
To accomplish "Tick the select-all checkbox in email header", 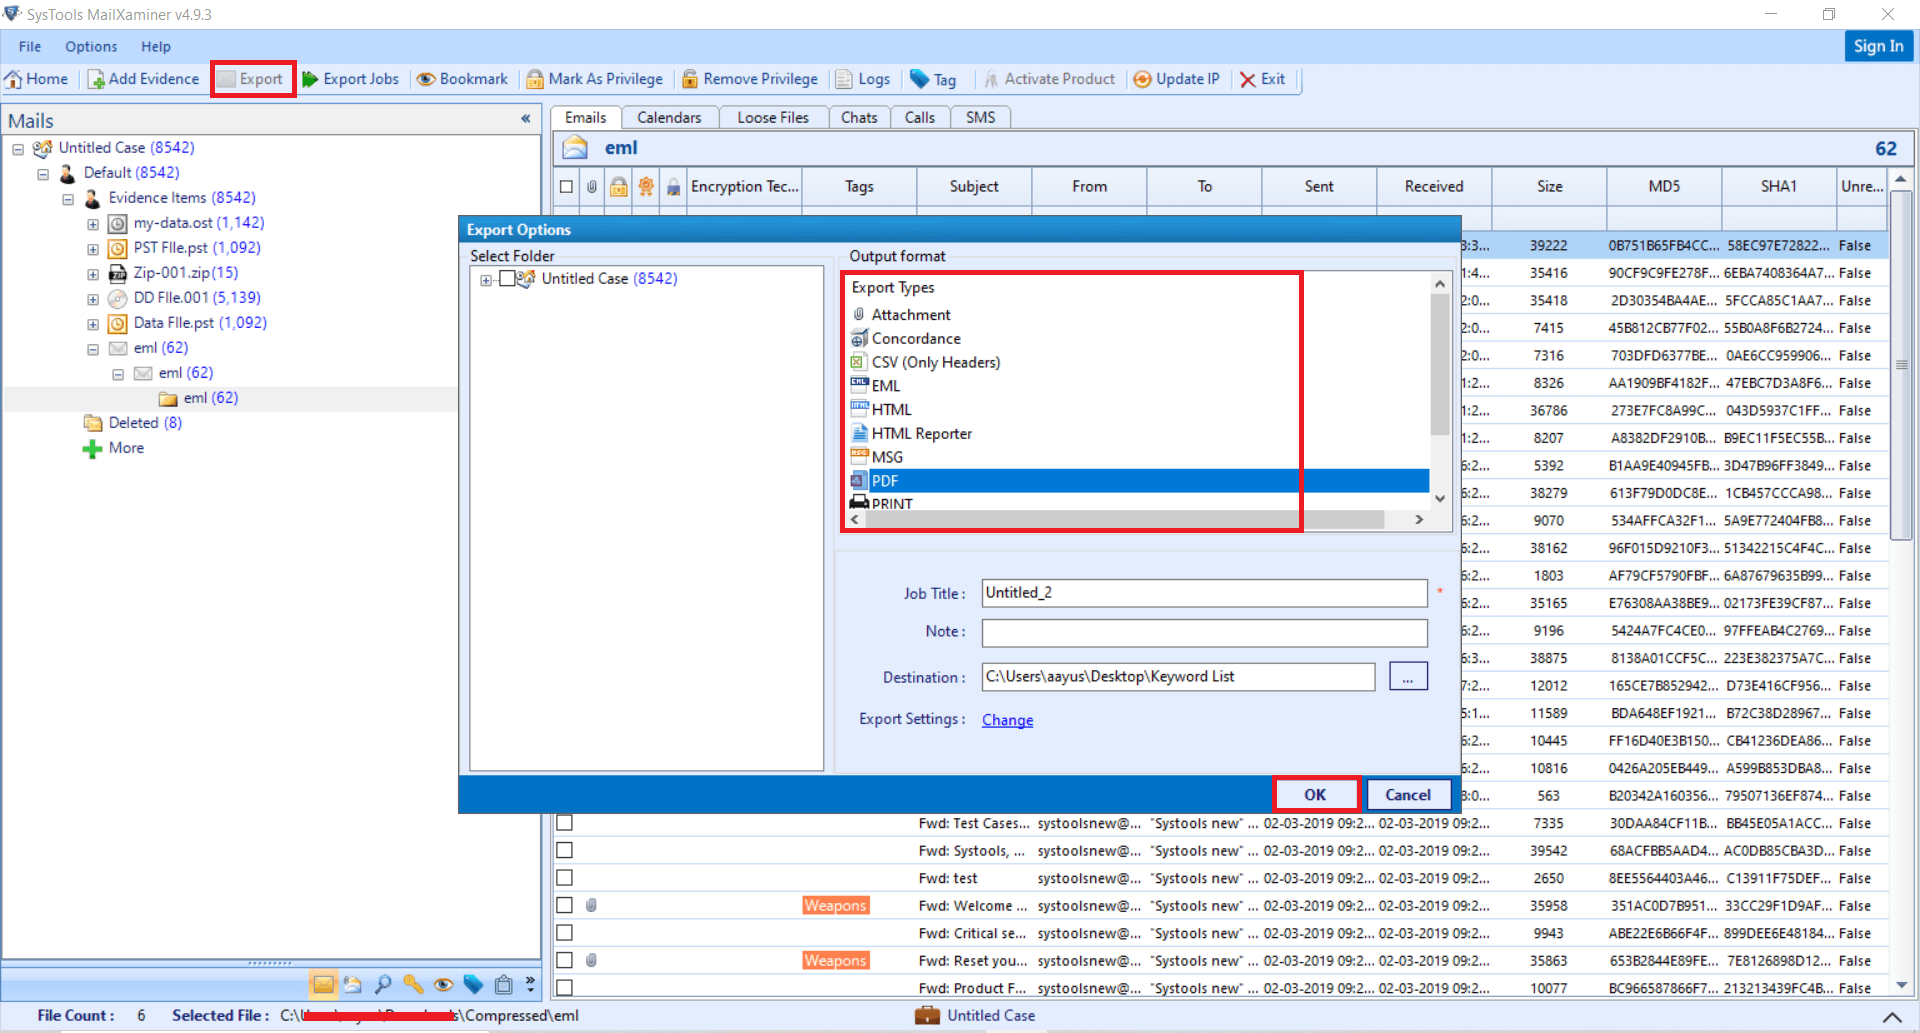I will (566, 186).
